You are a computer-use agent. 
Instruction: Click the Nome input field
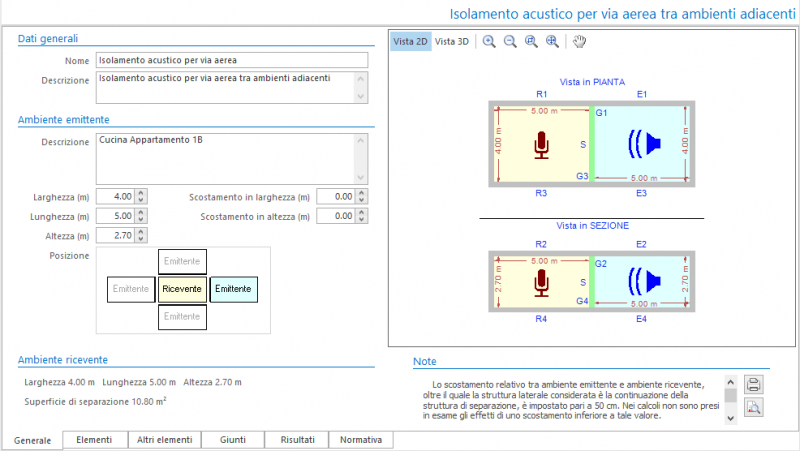click(232, 60)
